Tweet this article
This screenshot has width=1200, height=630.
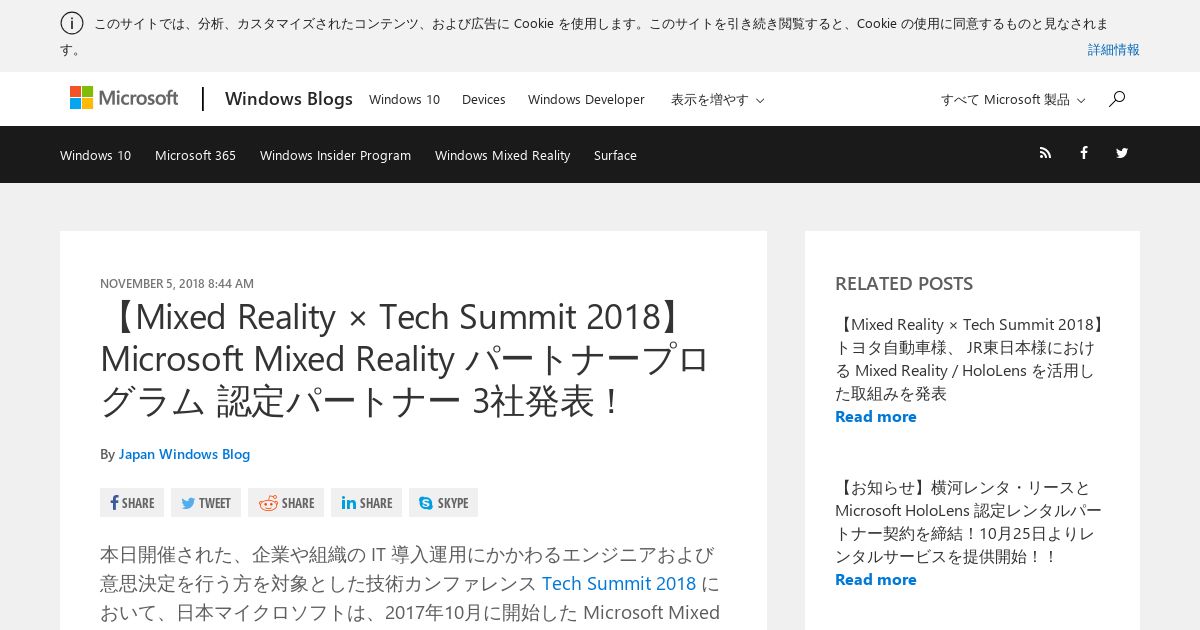point(206,503)
